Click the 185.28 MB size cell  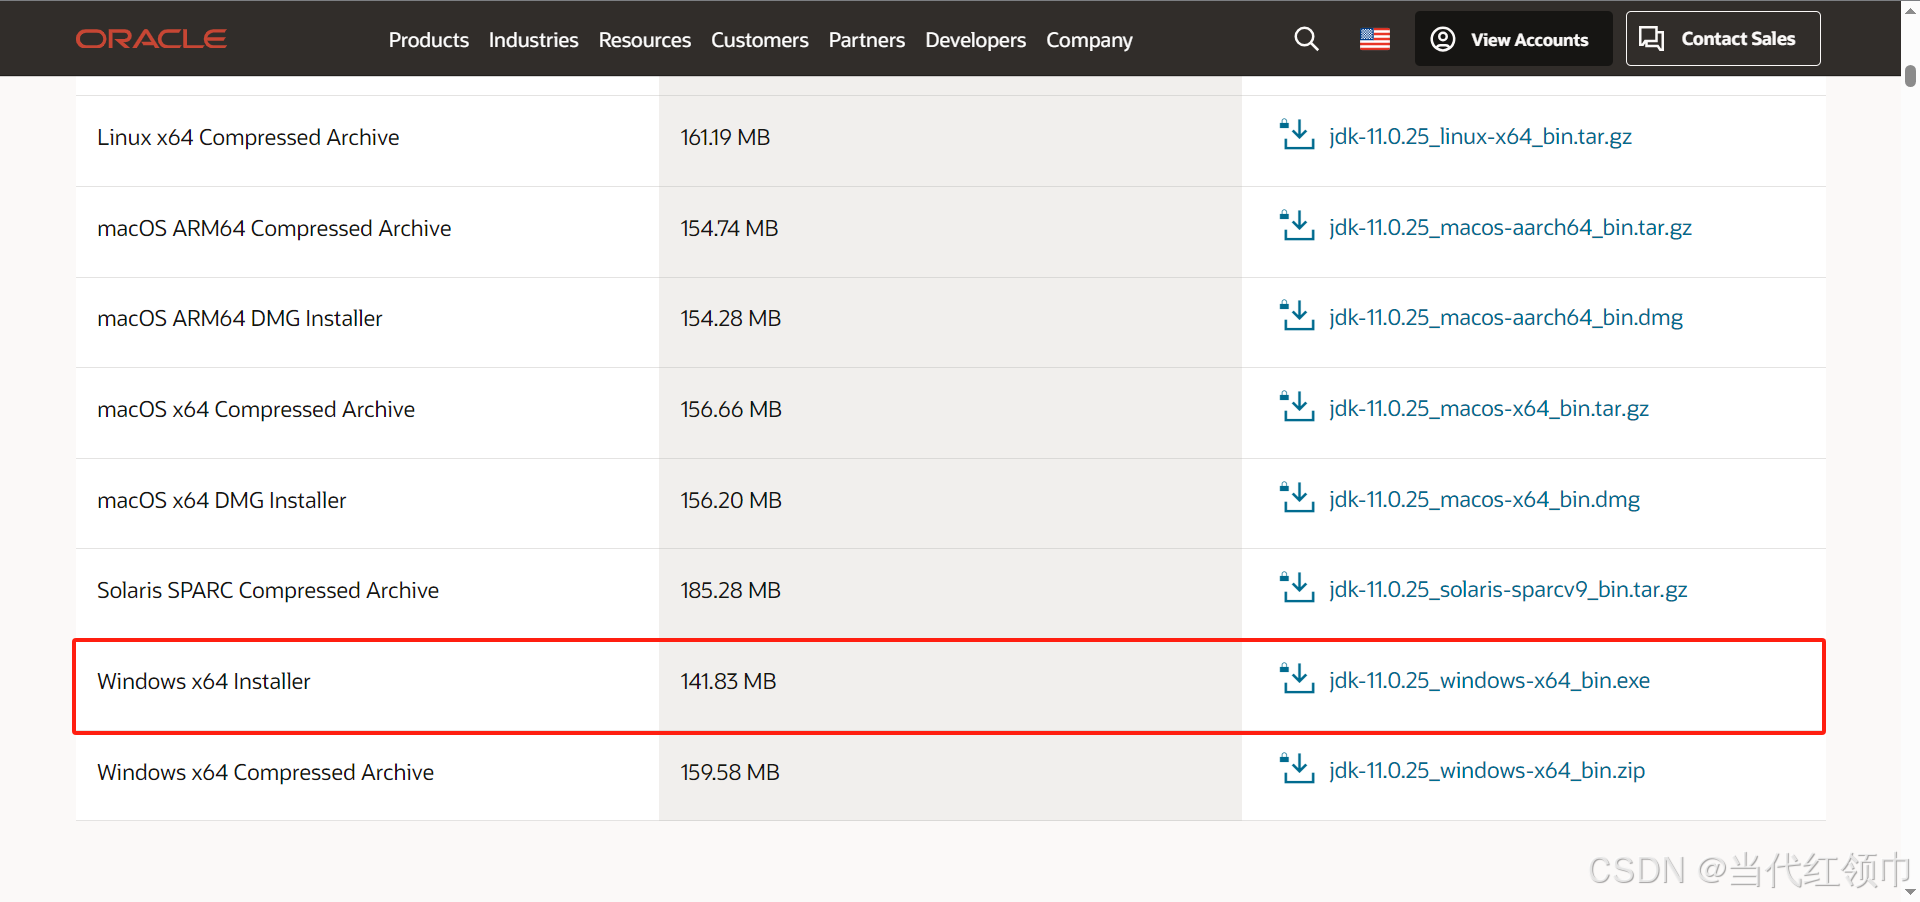coord(950,594)
